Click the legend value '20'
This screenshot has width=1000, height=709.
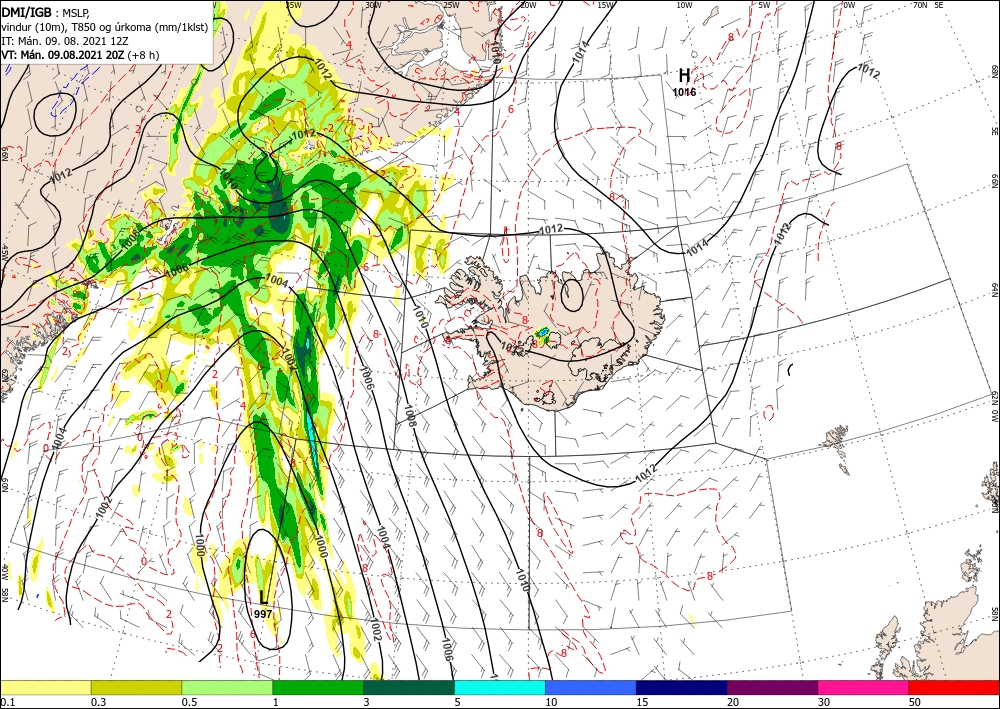click(x=733, y=702)
